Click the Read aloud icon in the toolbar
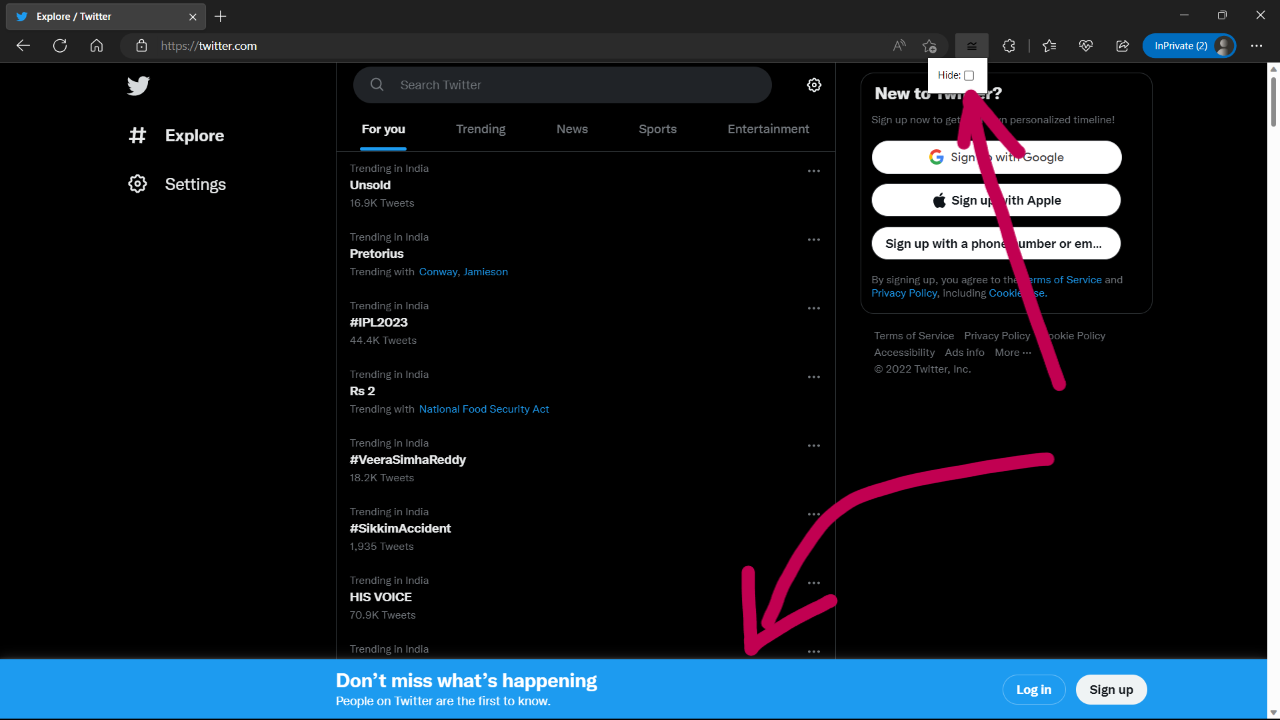The width and height of the screenshot is (1280, 720). click(x=899, y=45)
